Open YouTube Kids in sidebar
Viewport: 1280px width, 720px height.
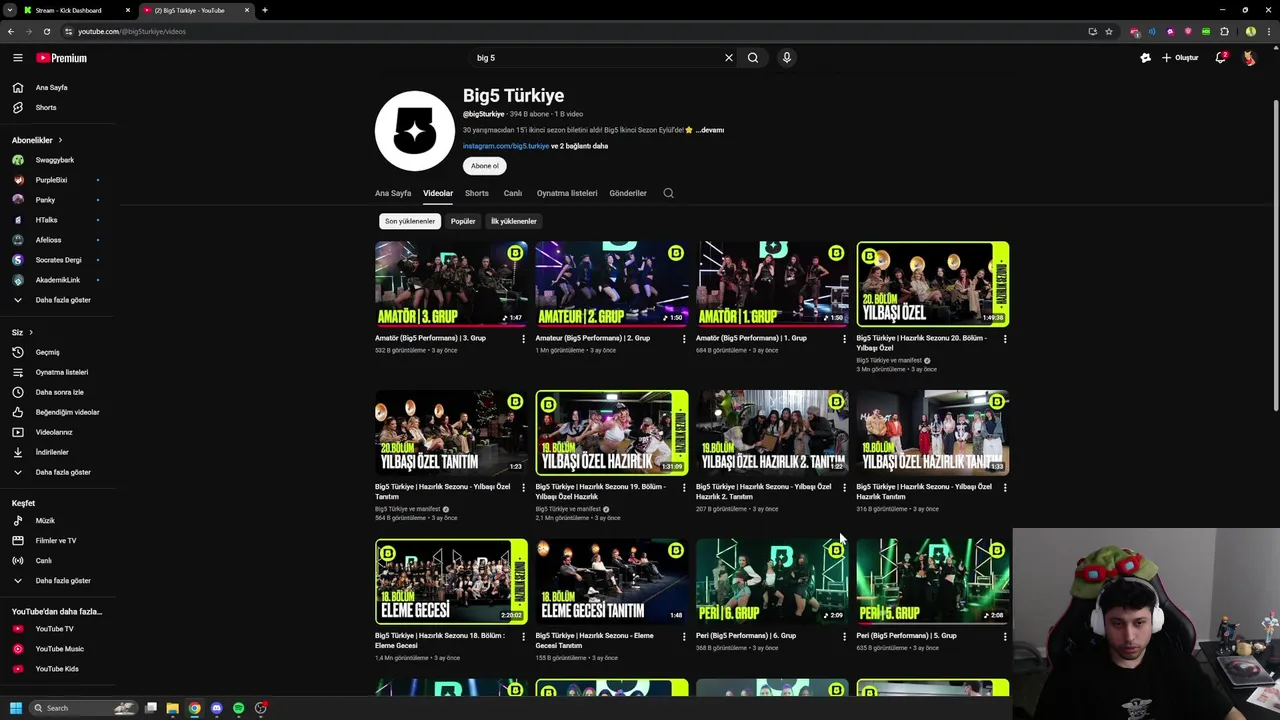click(58, 669)
